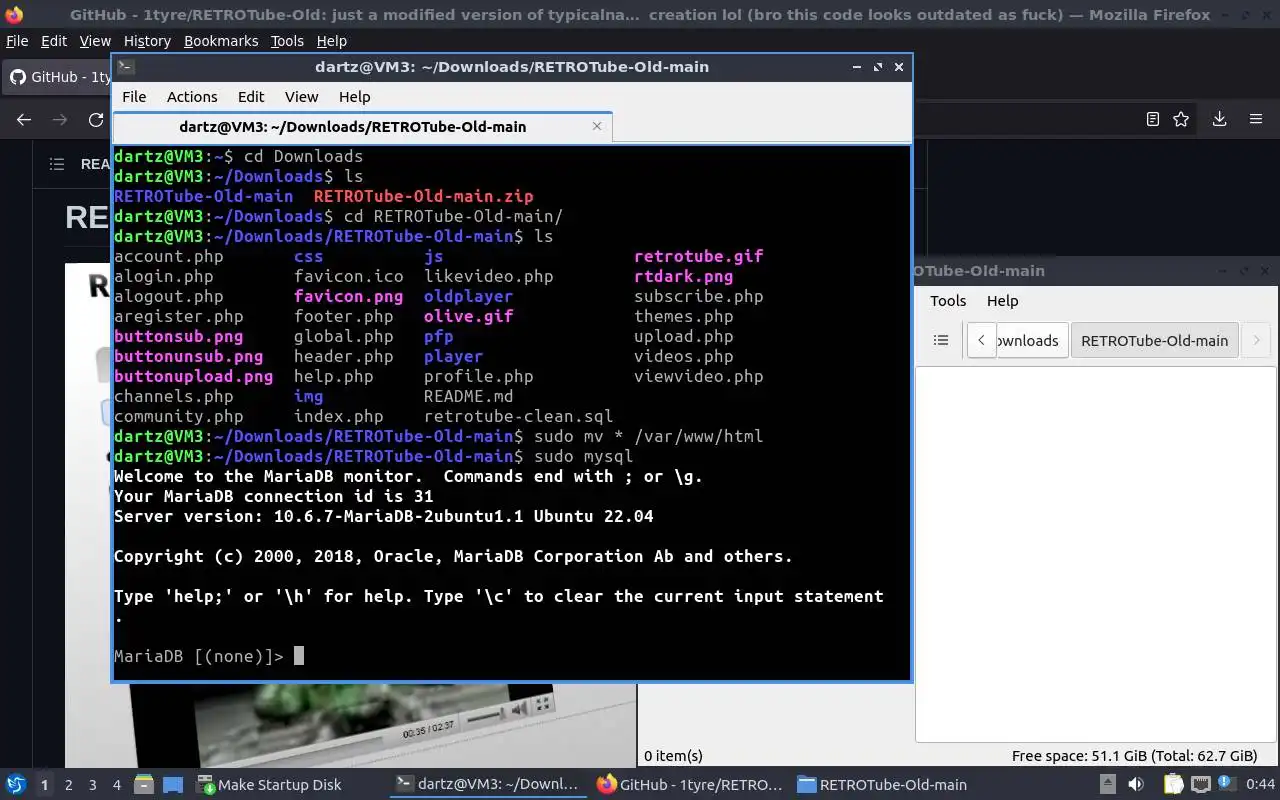Open Firefox downloads panel
This screenshot has height=800, width=1280.
(1219, 119)
